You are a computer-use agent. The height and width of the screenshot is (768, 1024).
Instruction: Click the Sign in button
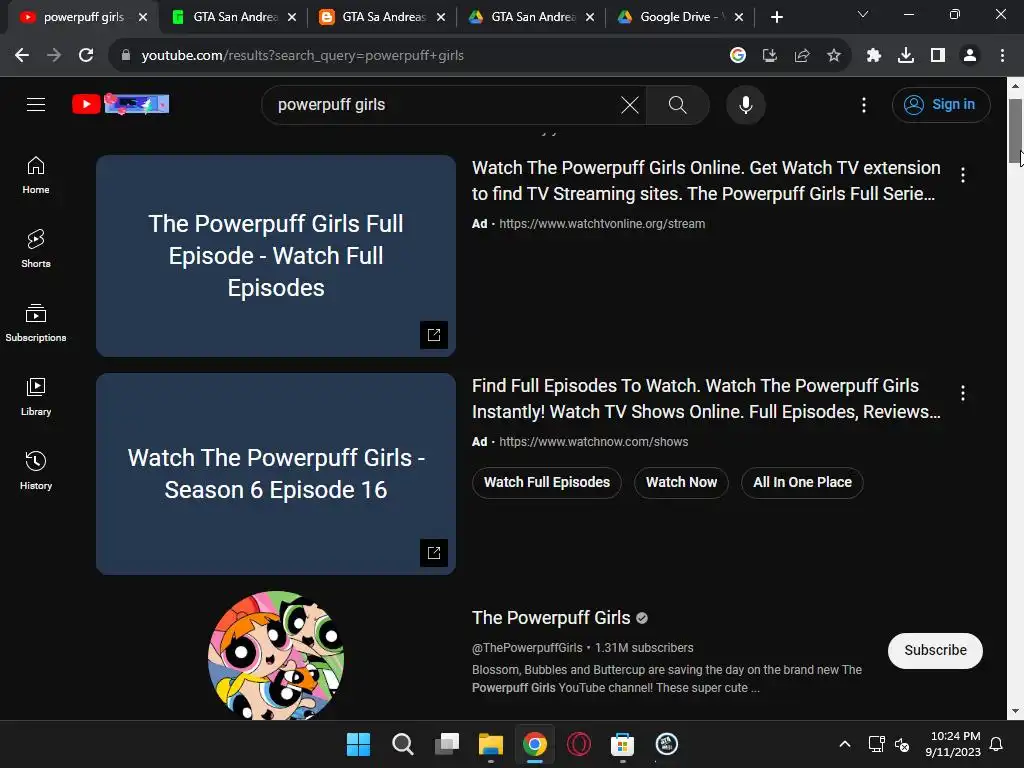point(941,104)
